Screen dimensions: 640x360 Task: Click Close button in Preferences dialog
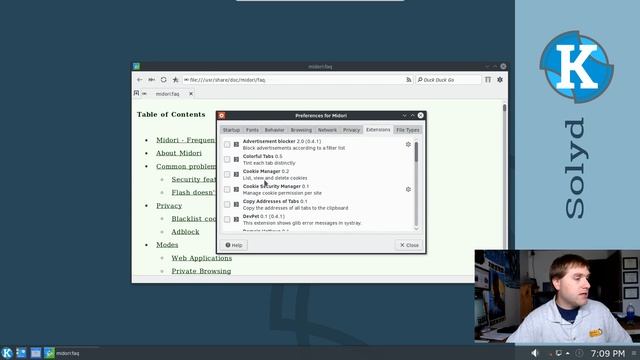tap(409, 245)
